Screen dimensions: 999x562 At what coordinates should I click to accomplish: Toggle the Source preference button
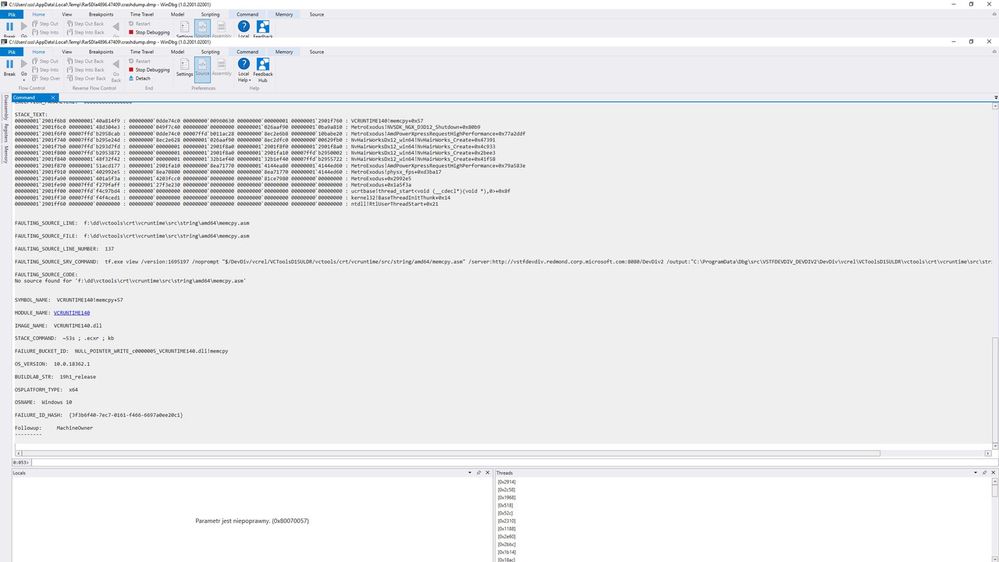[202, 68]
